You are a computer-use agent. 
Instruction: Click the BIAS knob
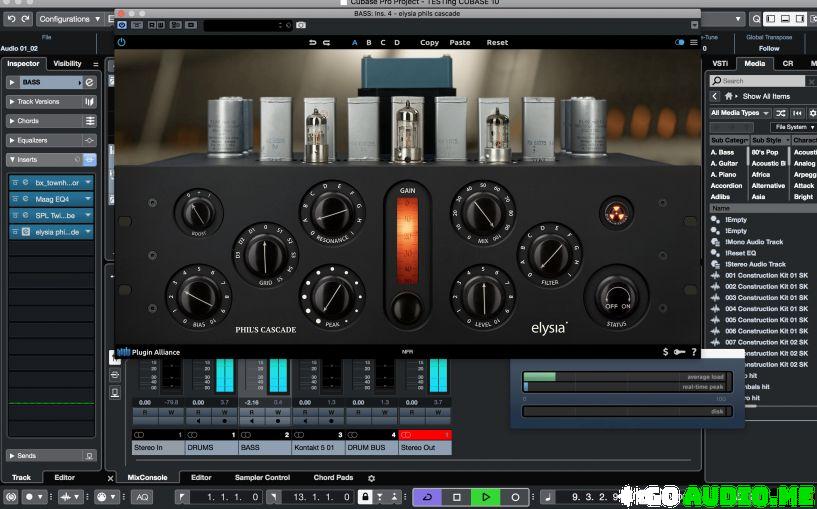tap(199, 297)
